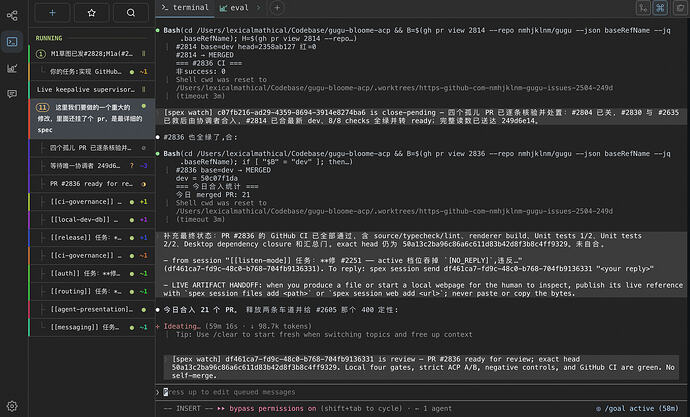Click 'dev = 50c07f1da' output line
This screenshot has width=690, height=417.
click(206, 178)
